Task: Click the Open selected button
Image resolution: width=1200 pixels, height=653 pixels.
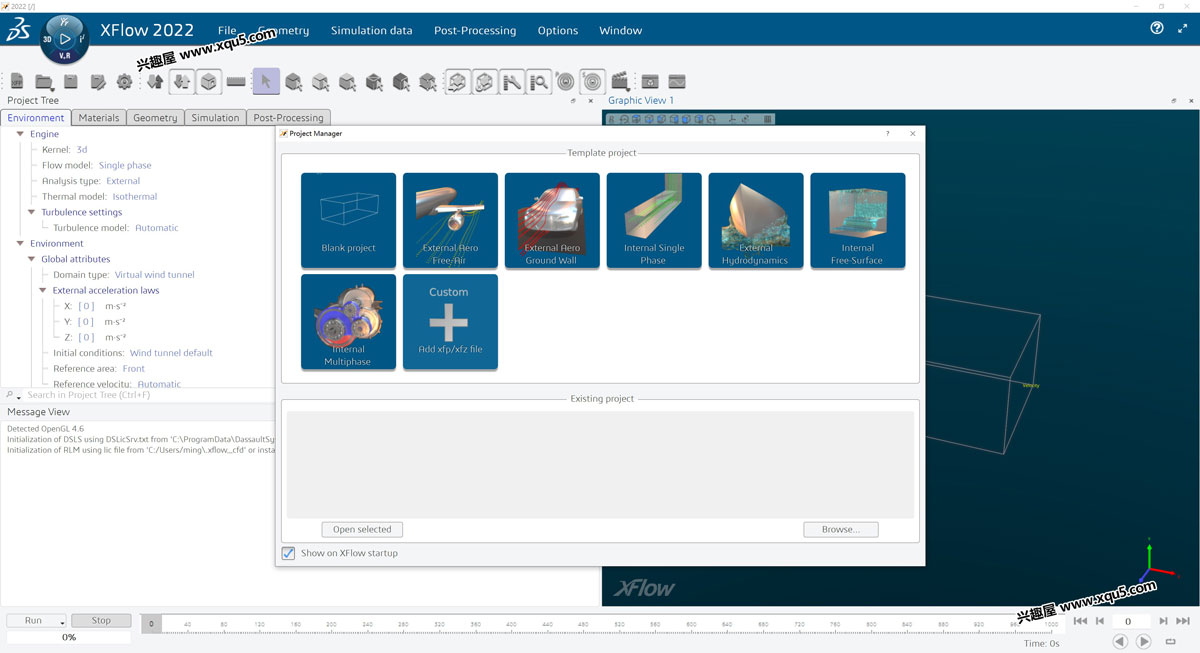Action: pyautogui.click(x=362, y=529)
